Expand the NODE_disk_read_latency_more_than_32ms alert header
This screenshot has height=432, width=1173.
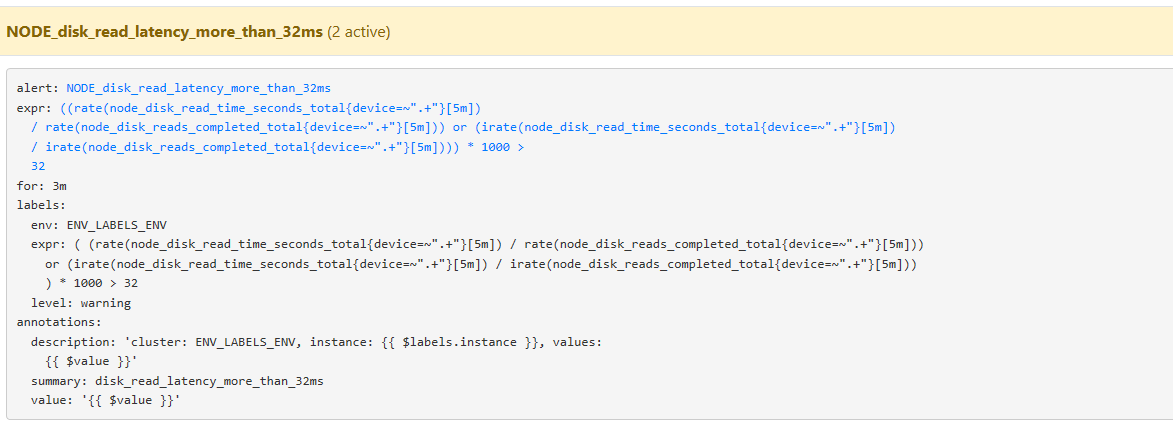165,32
